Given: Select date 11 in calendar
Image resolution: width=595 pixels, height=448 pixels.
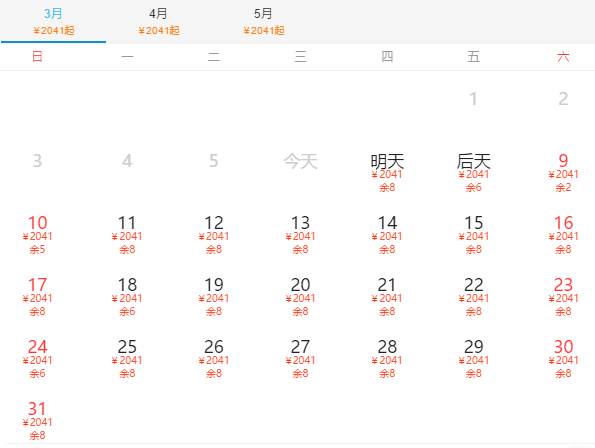Looking at the screenshot, I should tap(127, 234).
